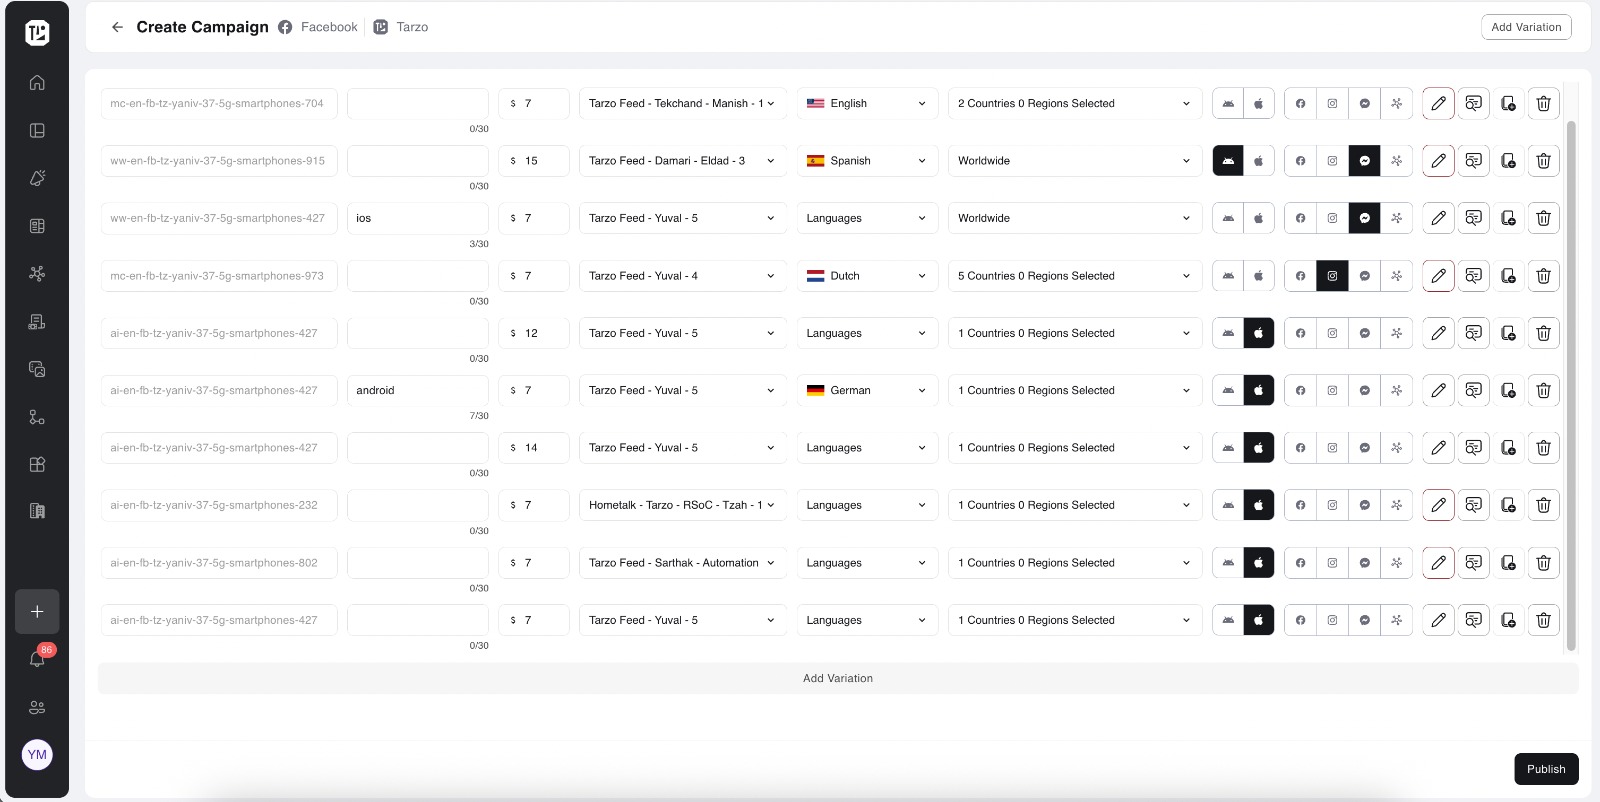Delete the first variation row (smartphones-704)

[x=1543, y=104]
